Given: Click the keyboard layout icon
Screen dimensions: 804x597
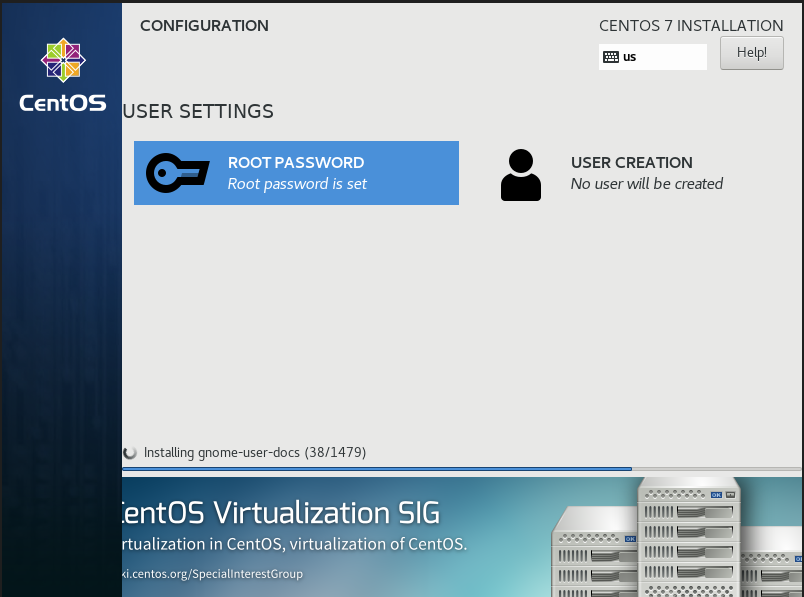Looking at the screenshot, I should (611, 57).
